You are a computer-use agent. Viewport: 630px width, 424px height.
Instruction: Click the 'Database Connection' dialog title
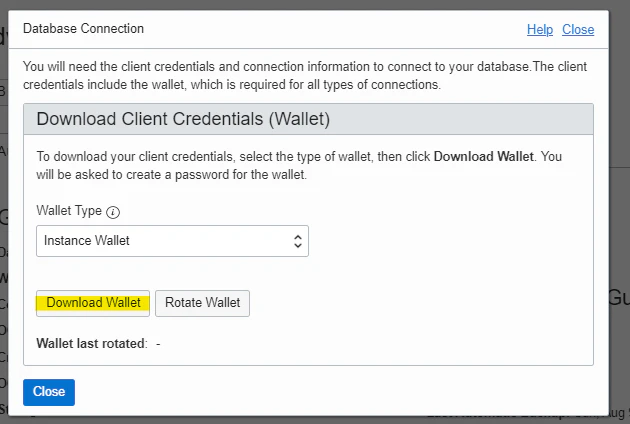[x=84, y=29]
